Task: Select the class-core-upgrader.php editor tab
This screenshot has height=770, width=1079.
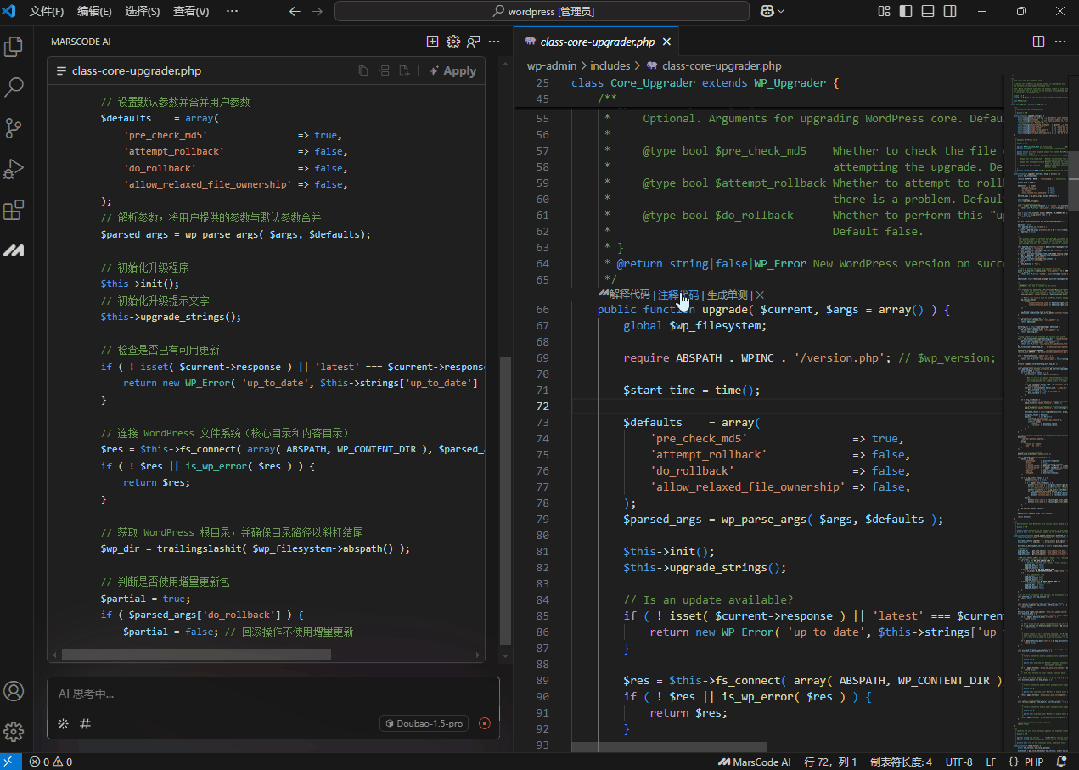Action: [x=597, y=42]
